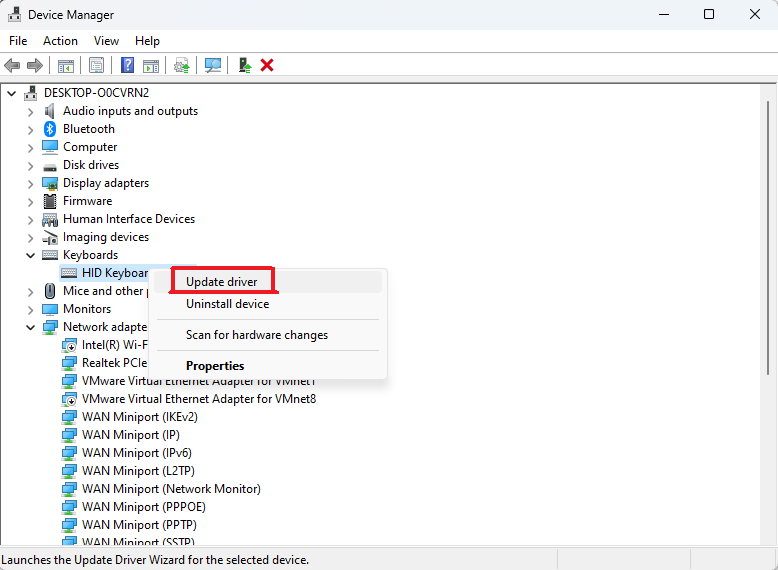Collapse the Keyboards chevron
The image size is (778, 570).
pos(31,255)
